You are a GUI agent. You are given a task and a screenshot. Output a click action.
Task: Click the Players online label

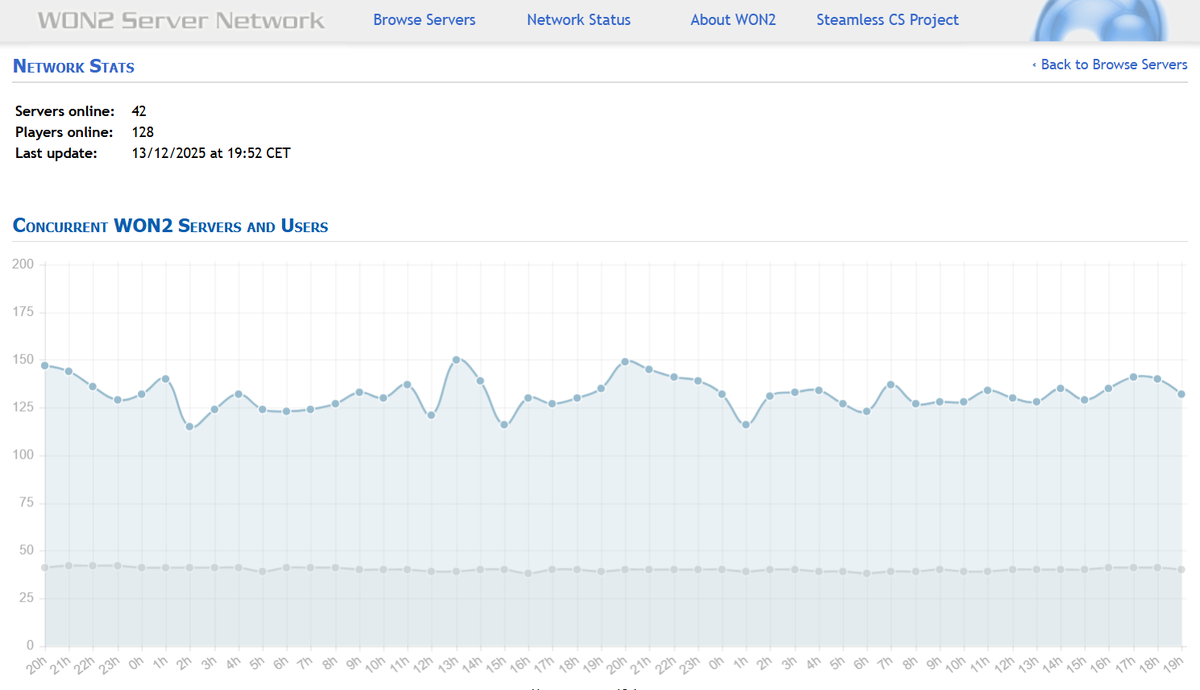[x=65, y=132]
